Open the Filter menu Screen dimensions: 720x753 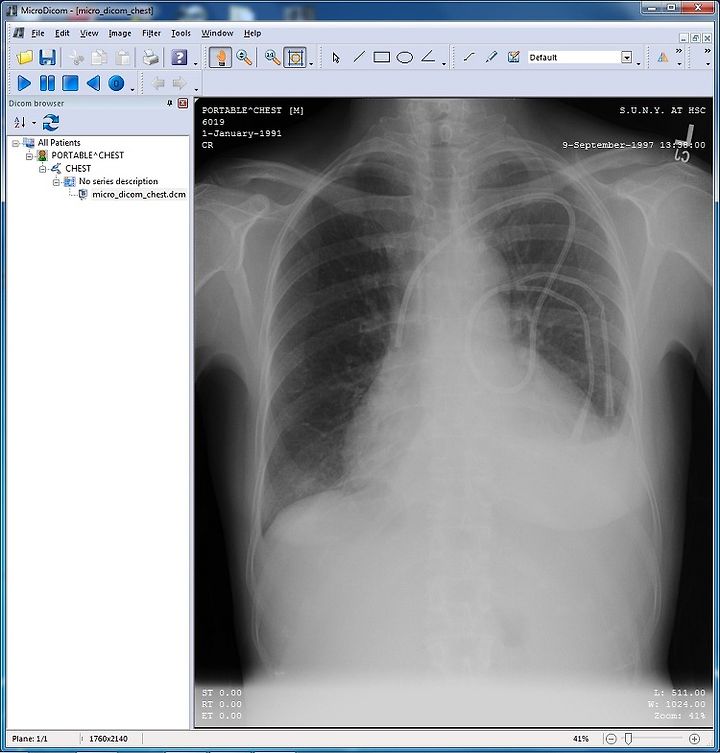click(x=151, y=33)
